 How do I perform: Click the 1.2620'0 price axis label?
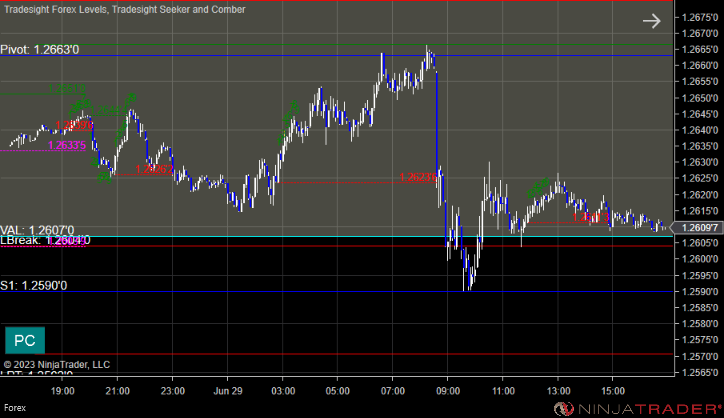coord(700,194)
